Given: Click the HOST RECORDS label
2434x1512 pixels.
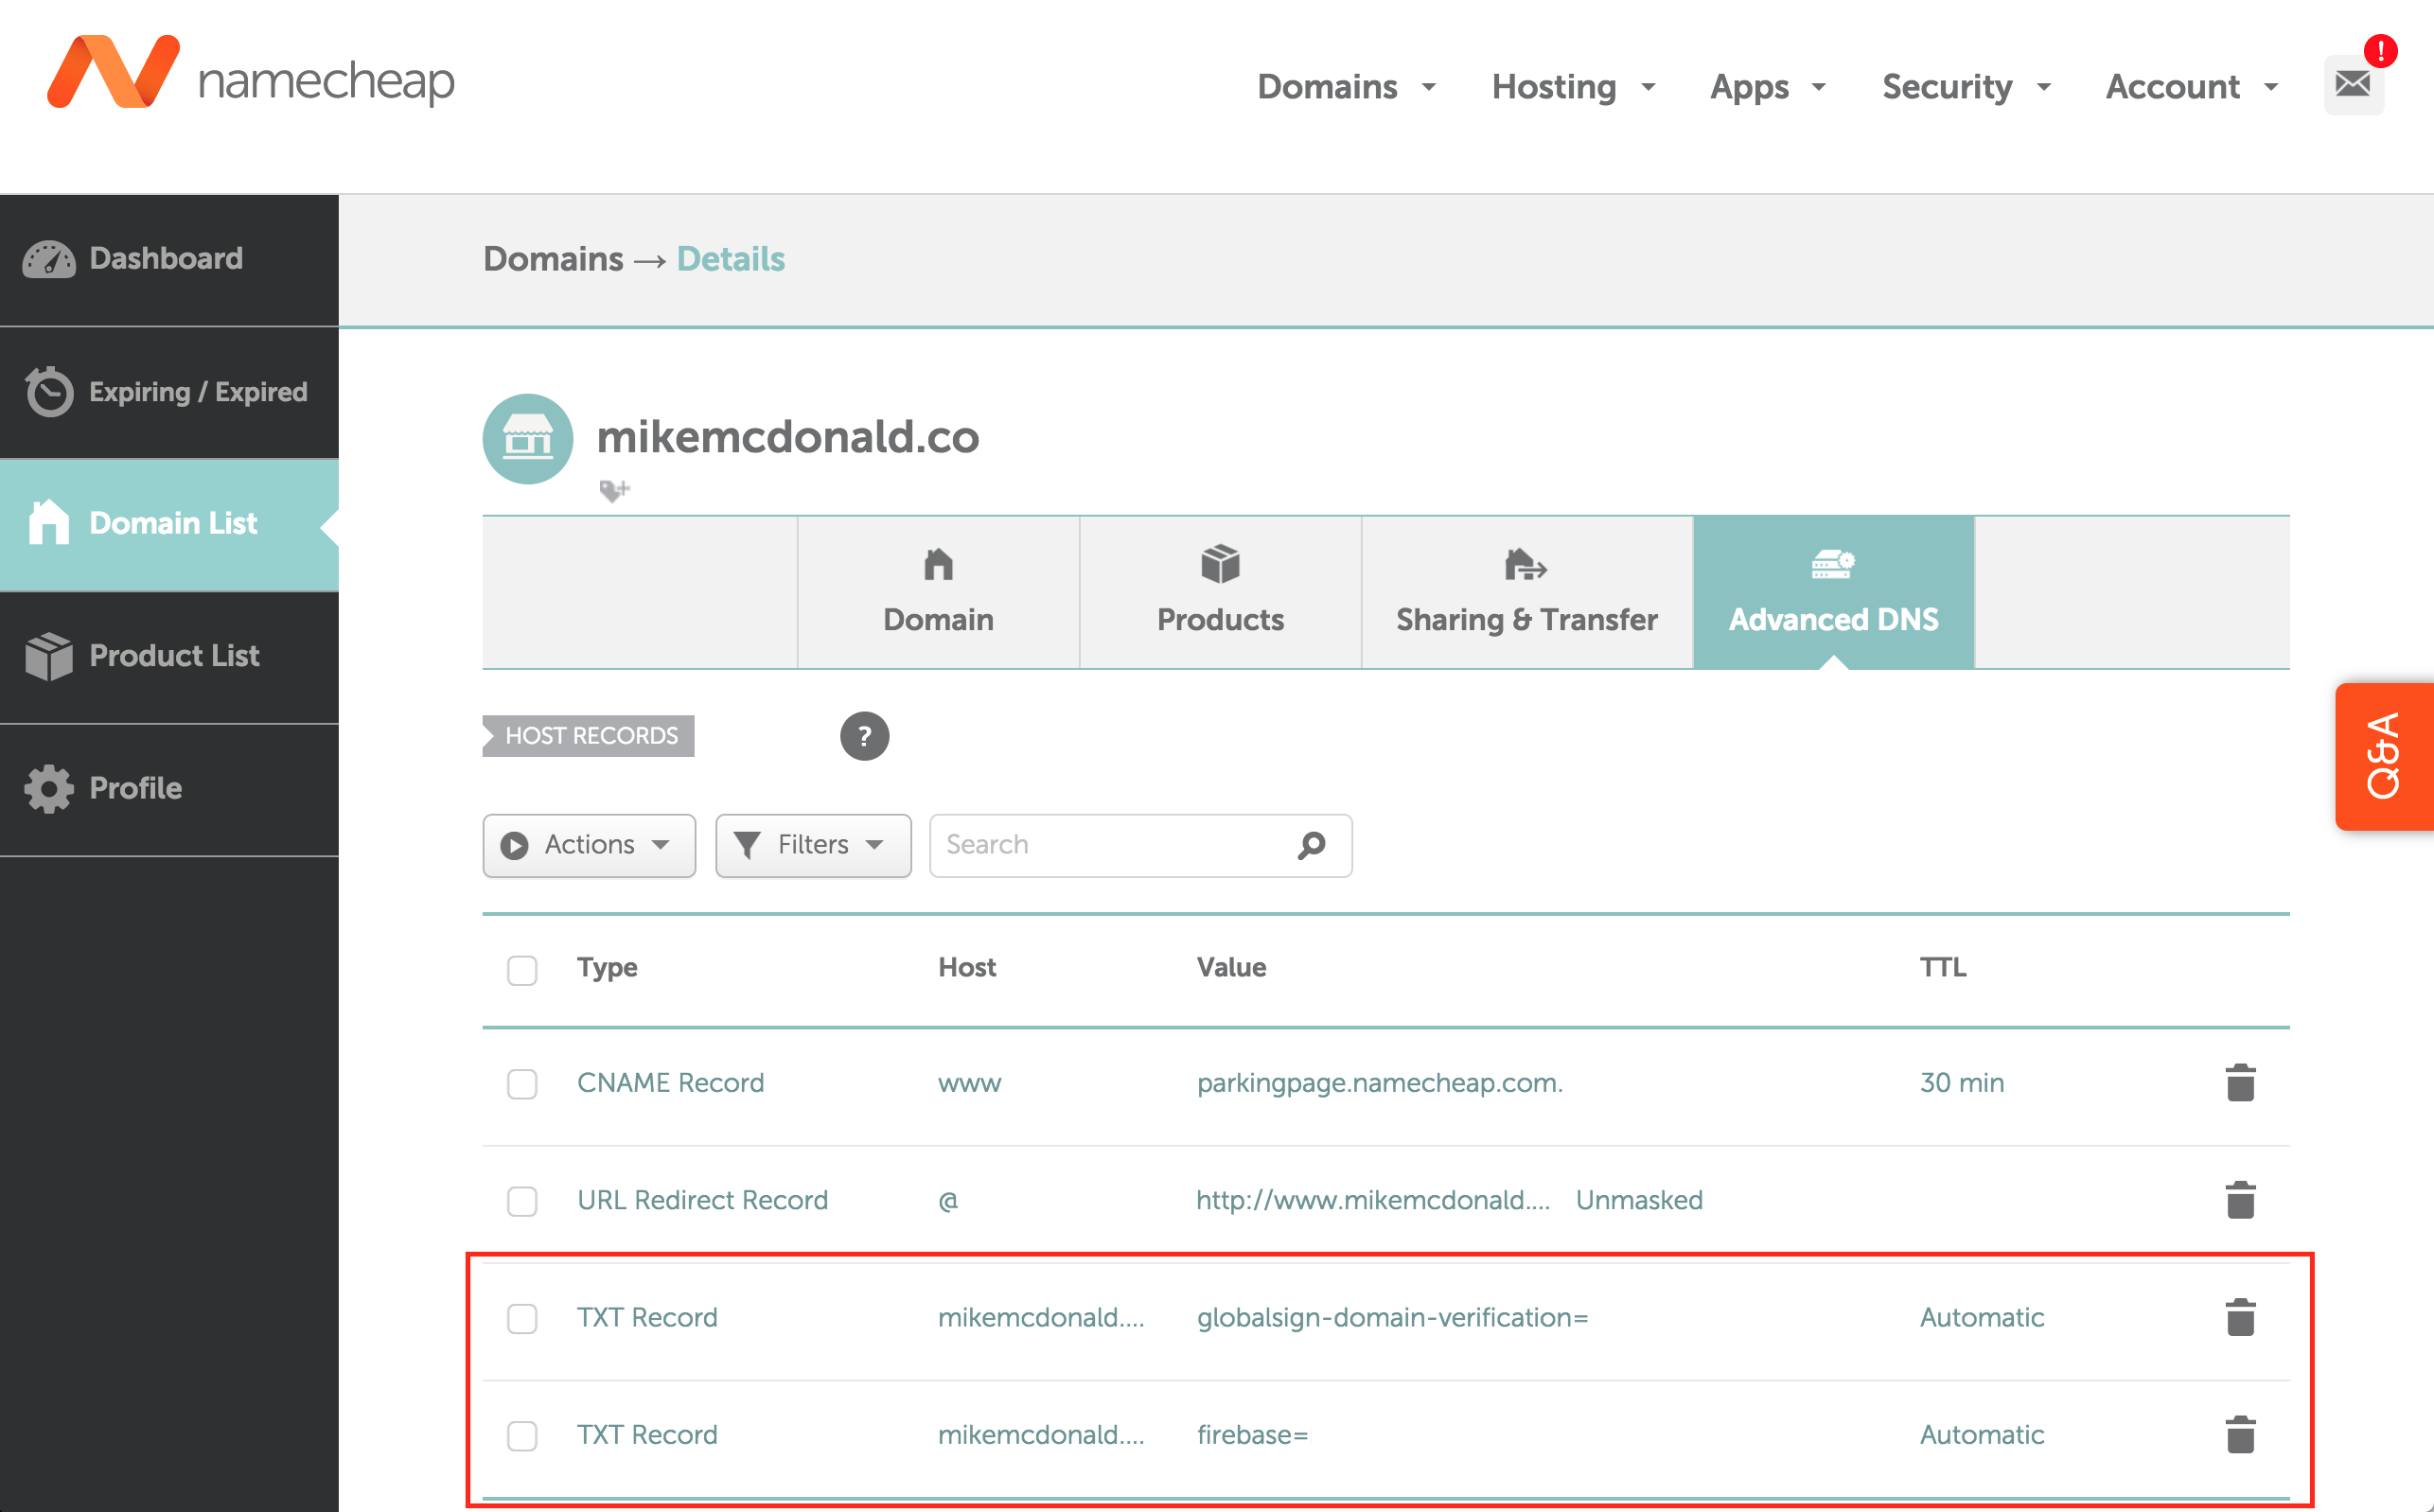Looking at the screenshot, I should pyautogui.click(x=589, y=736).
